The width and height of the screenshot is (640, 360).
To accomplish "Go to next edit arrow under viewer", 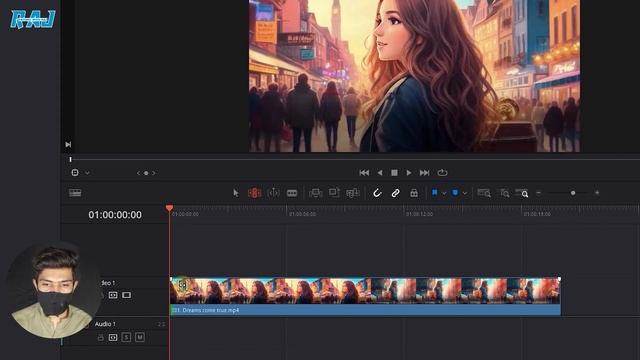I will (x=154, y=173).
